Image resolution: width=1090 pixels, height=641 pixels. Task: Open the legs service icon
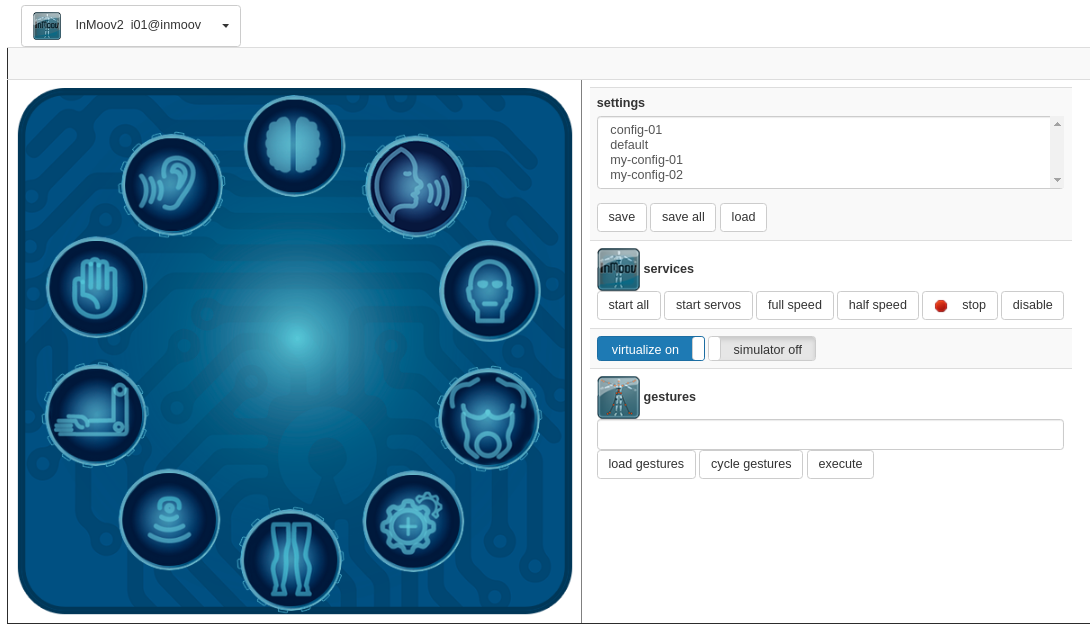pyautogui.click(x=291, y=560)
